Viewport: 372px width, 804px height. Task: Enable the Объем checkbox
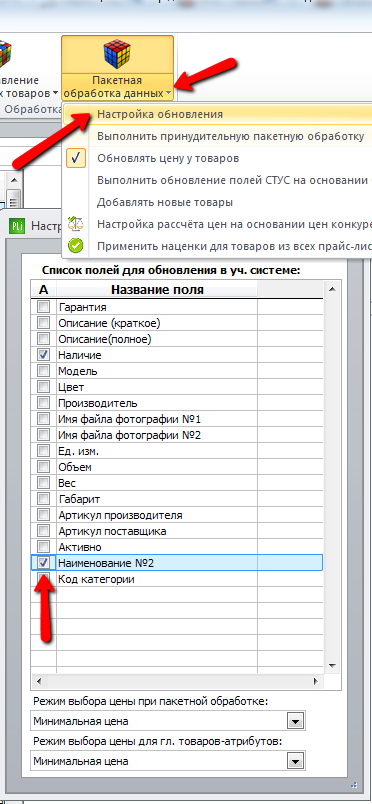tap(44, 467)
